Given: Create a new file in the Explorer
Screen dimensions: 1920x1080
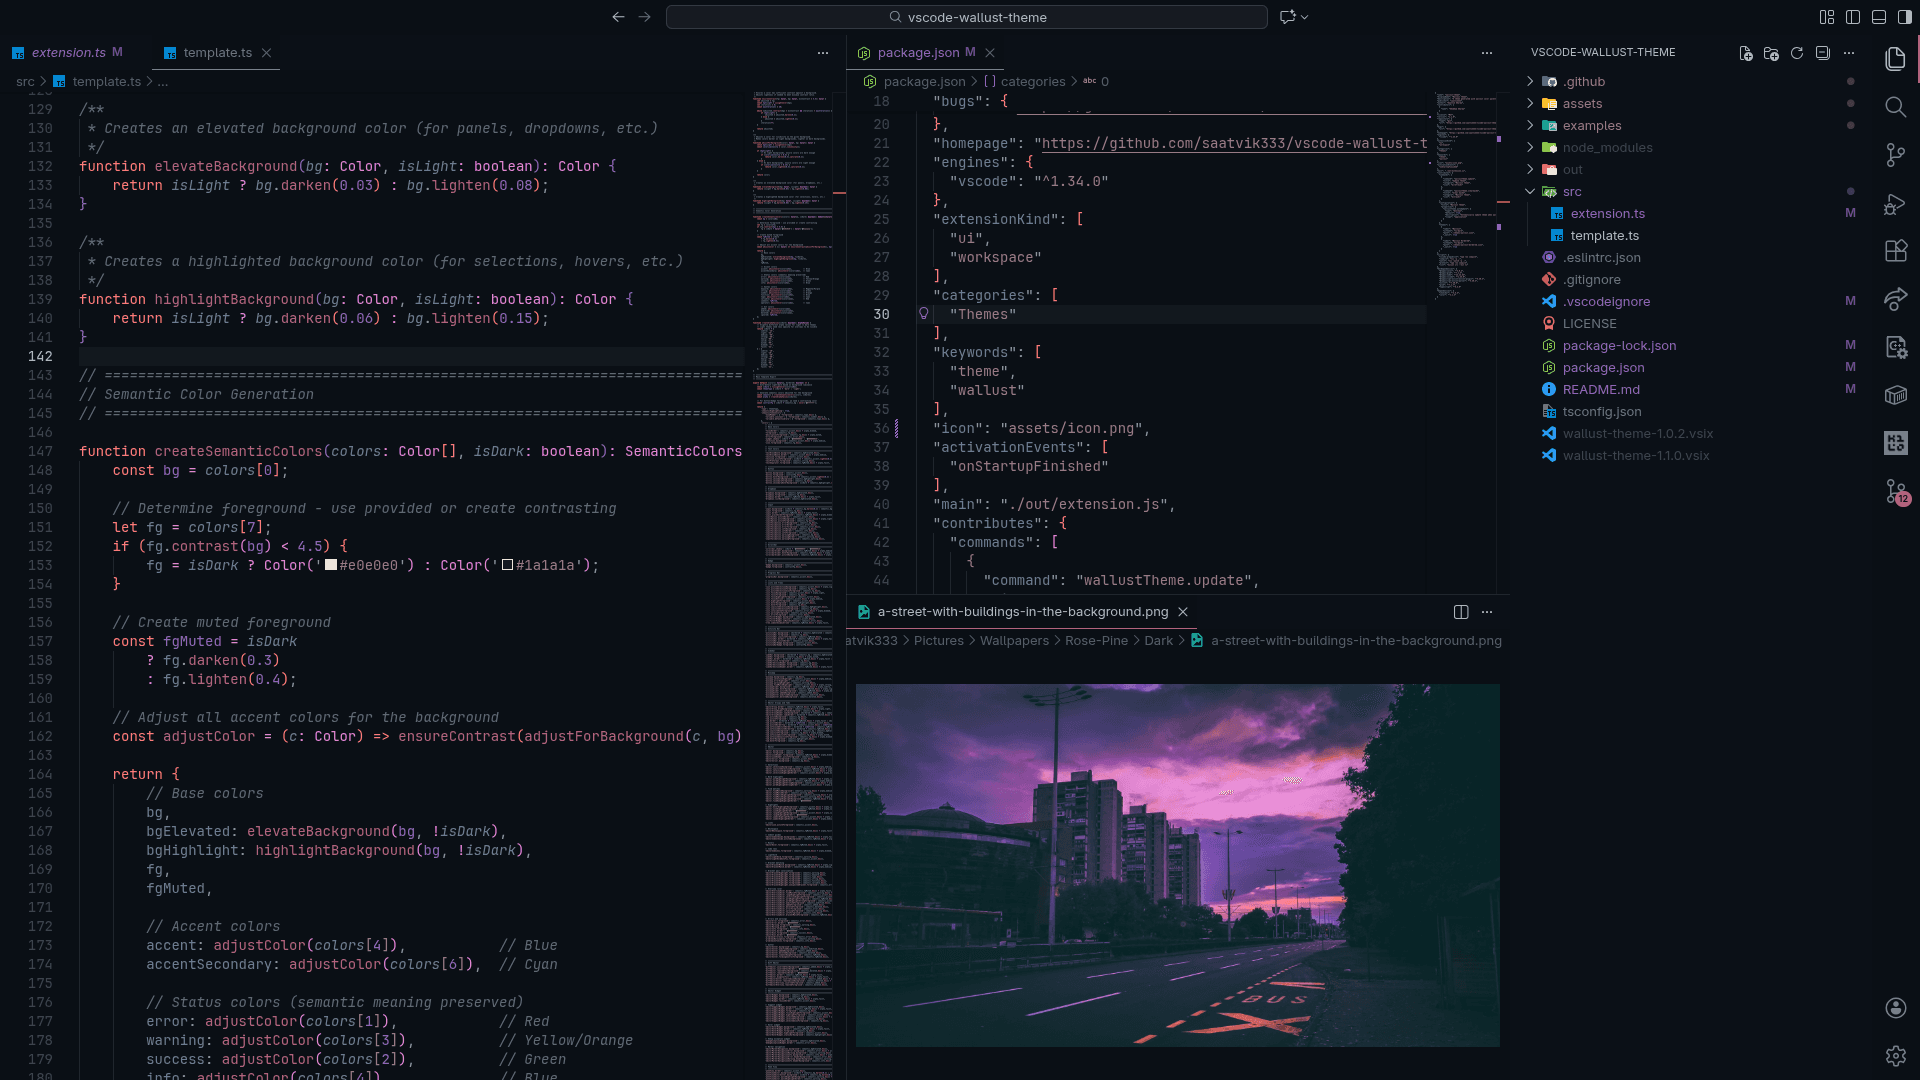Looking at the screenshot, I should [x=1746, y=54].
